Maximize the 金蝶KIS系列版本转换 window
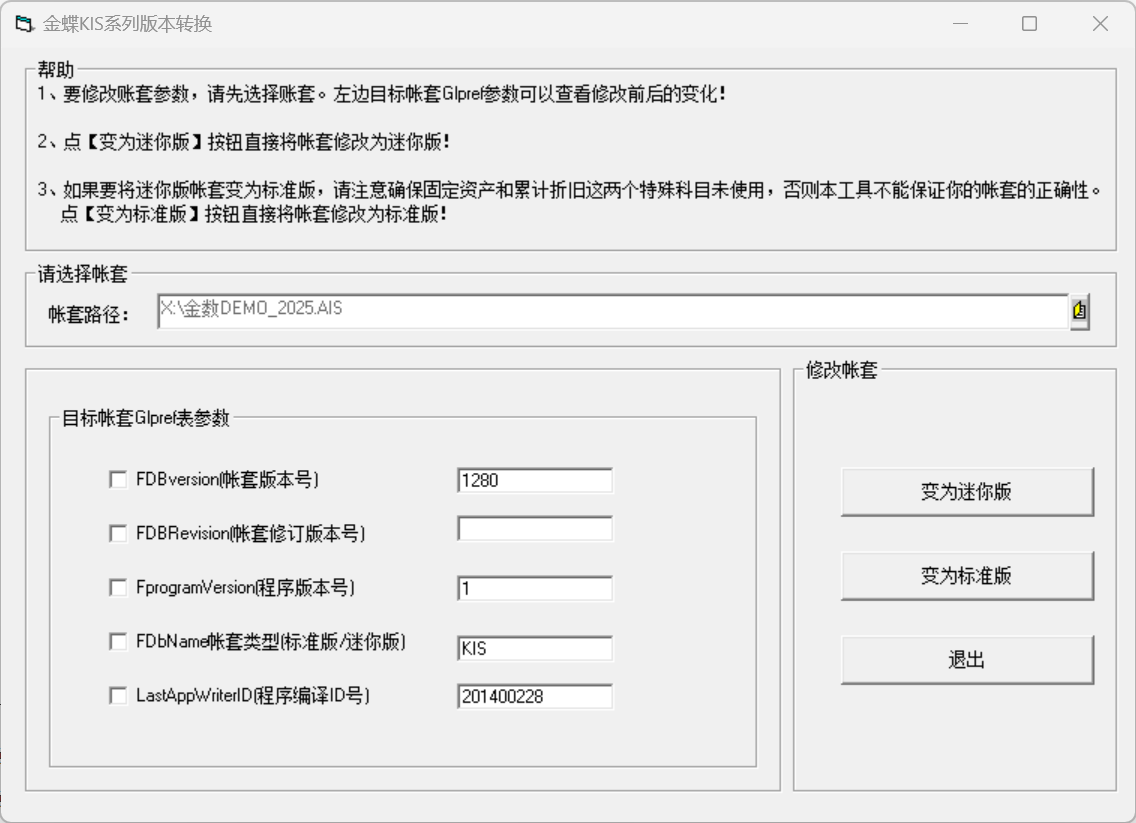Image resolution: width=1136 pixels, height=823 pixels. click(x=1030, y=24)
